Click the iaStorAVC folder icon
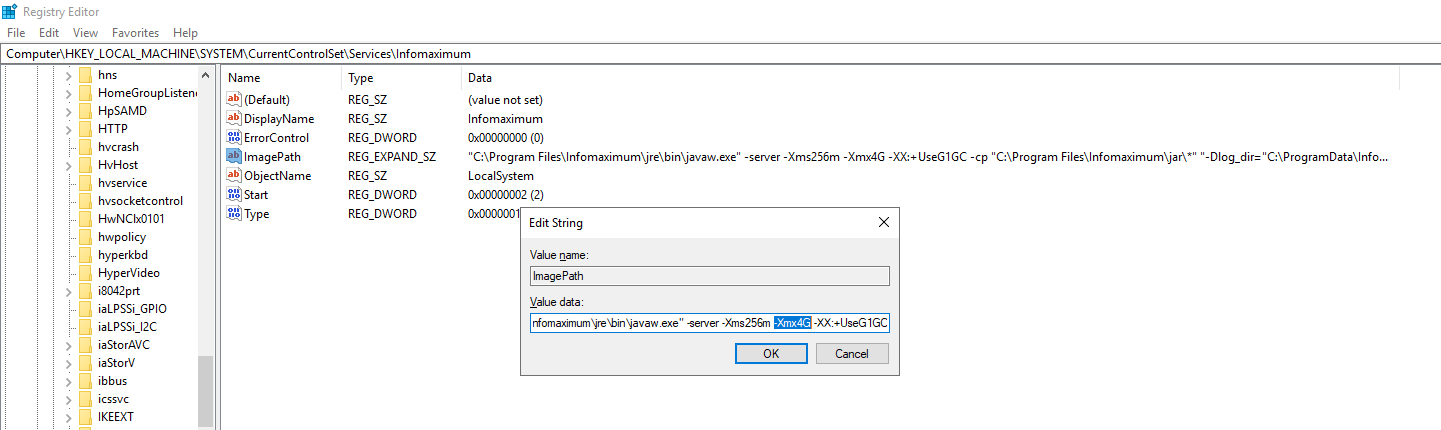 [x=86, y=345]
